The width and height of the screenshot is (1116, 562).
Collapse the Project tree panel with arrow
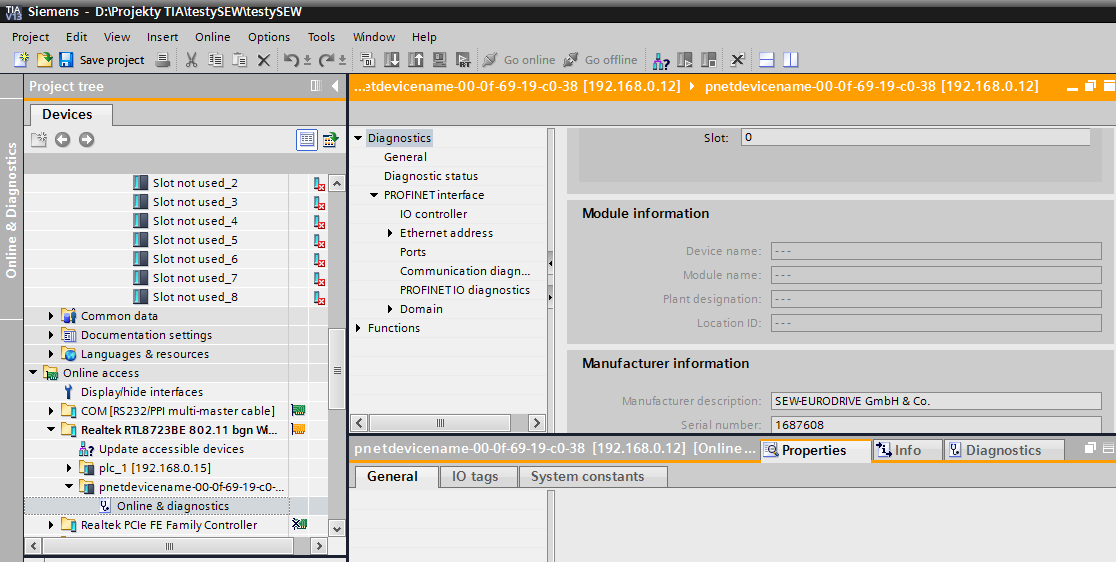(335, 87)
